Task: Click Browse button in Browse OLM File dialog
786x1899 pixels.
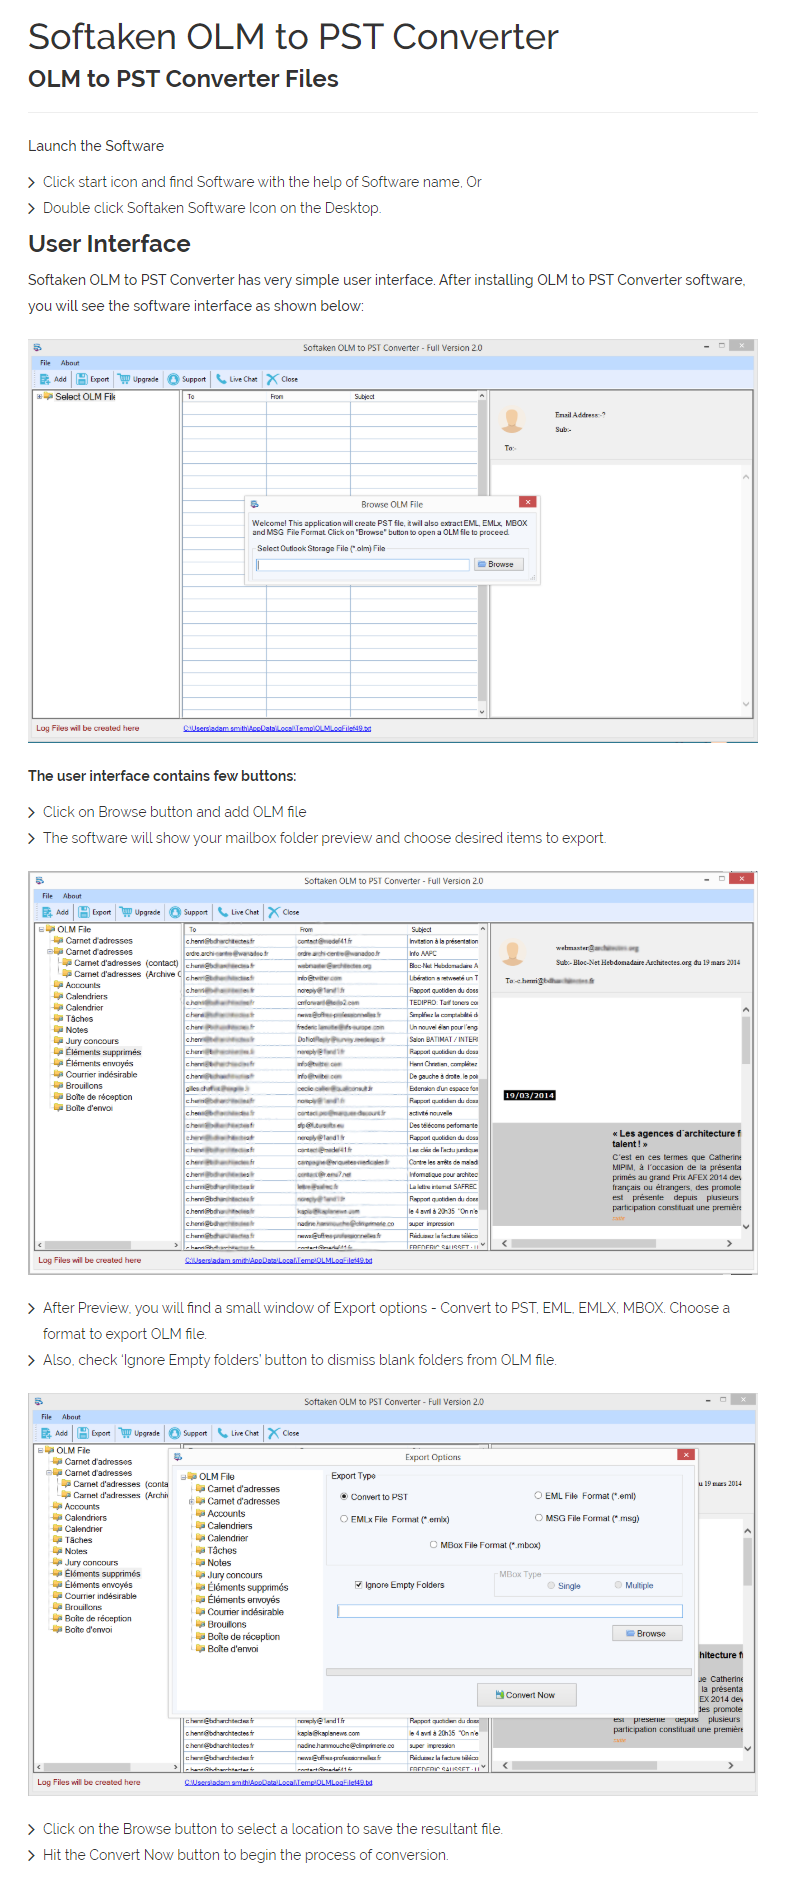Action: pyautogui.click(x=497, y=565)
